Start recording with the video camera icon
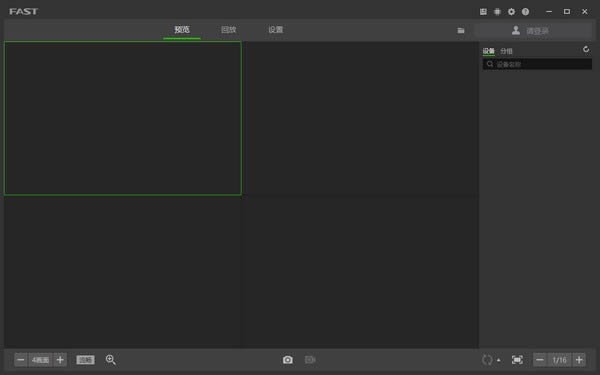The height and width of the screenshot is (375, 600). 310,360
